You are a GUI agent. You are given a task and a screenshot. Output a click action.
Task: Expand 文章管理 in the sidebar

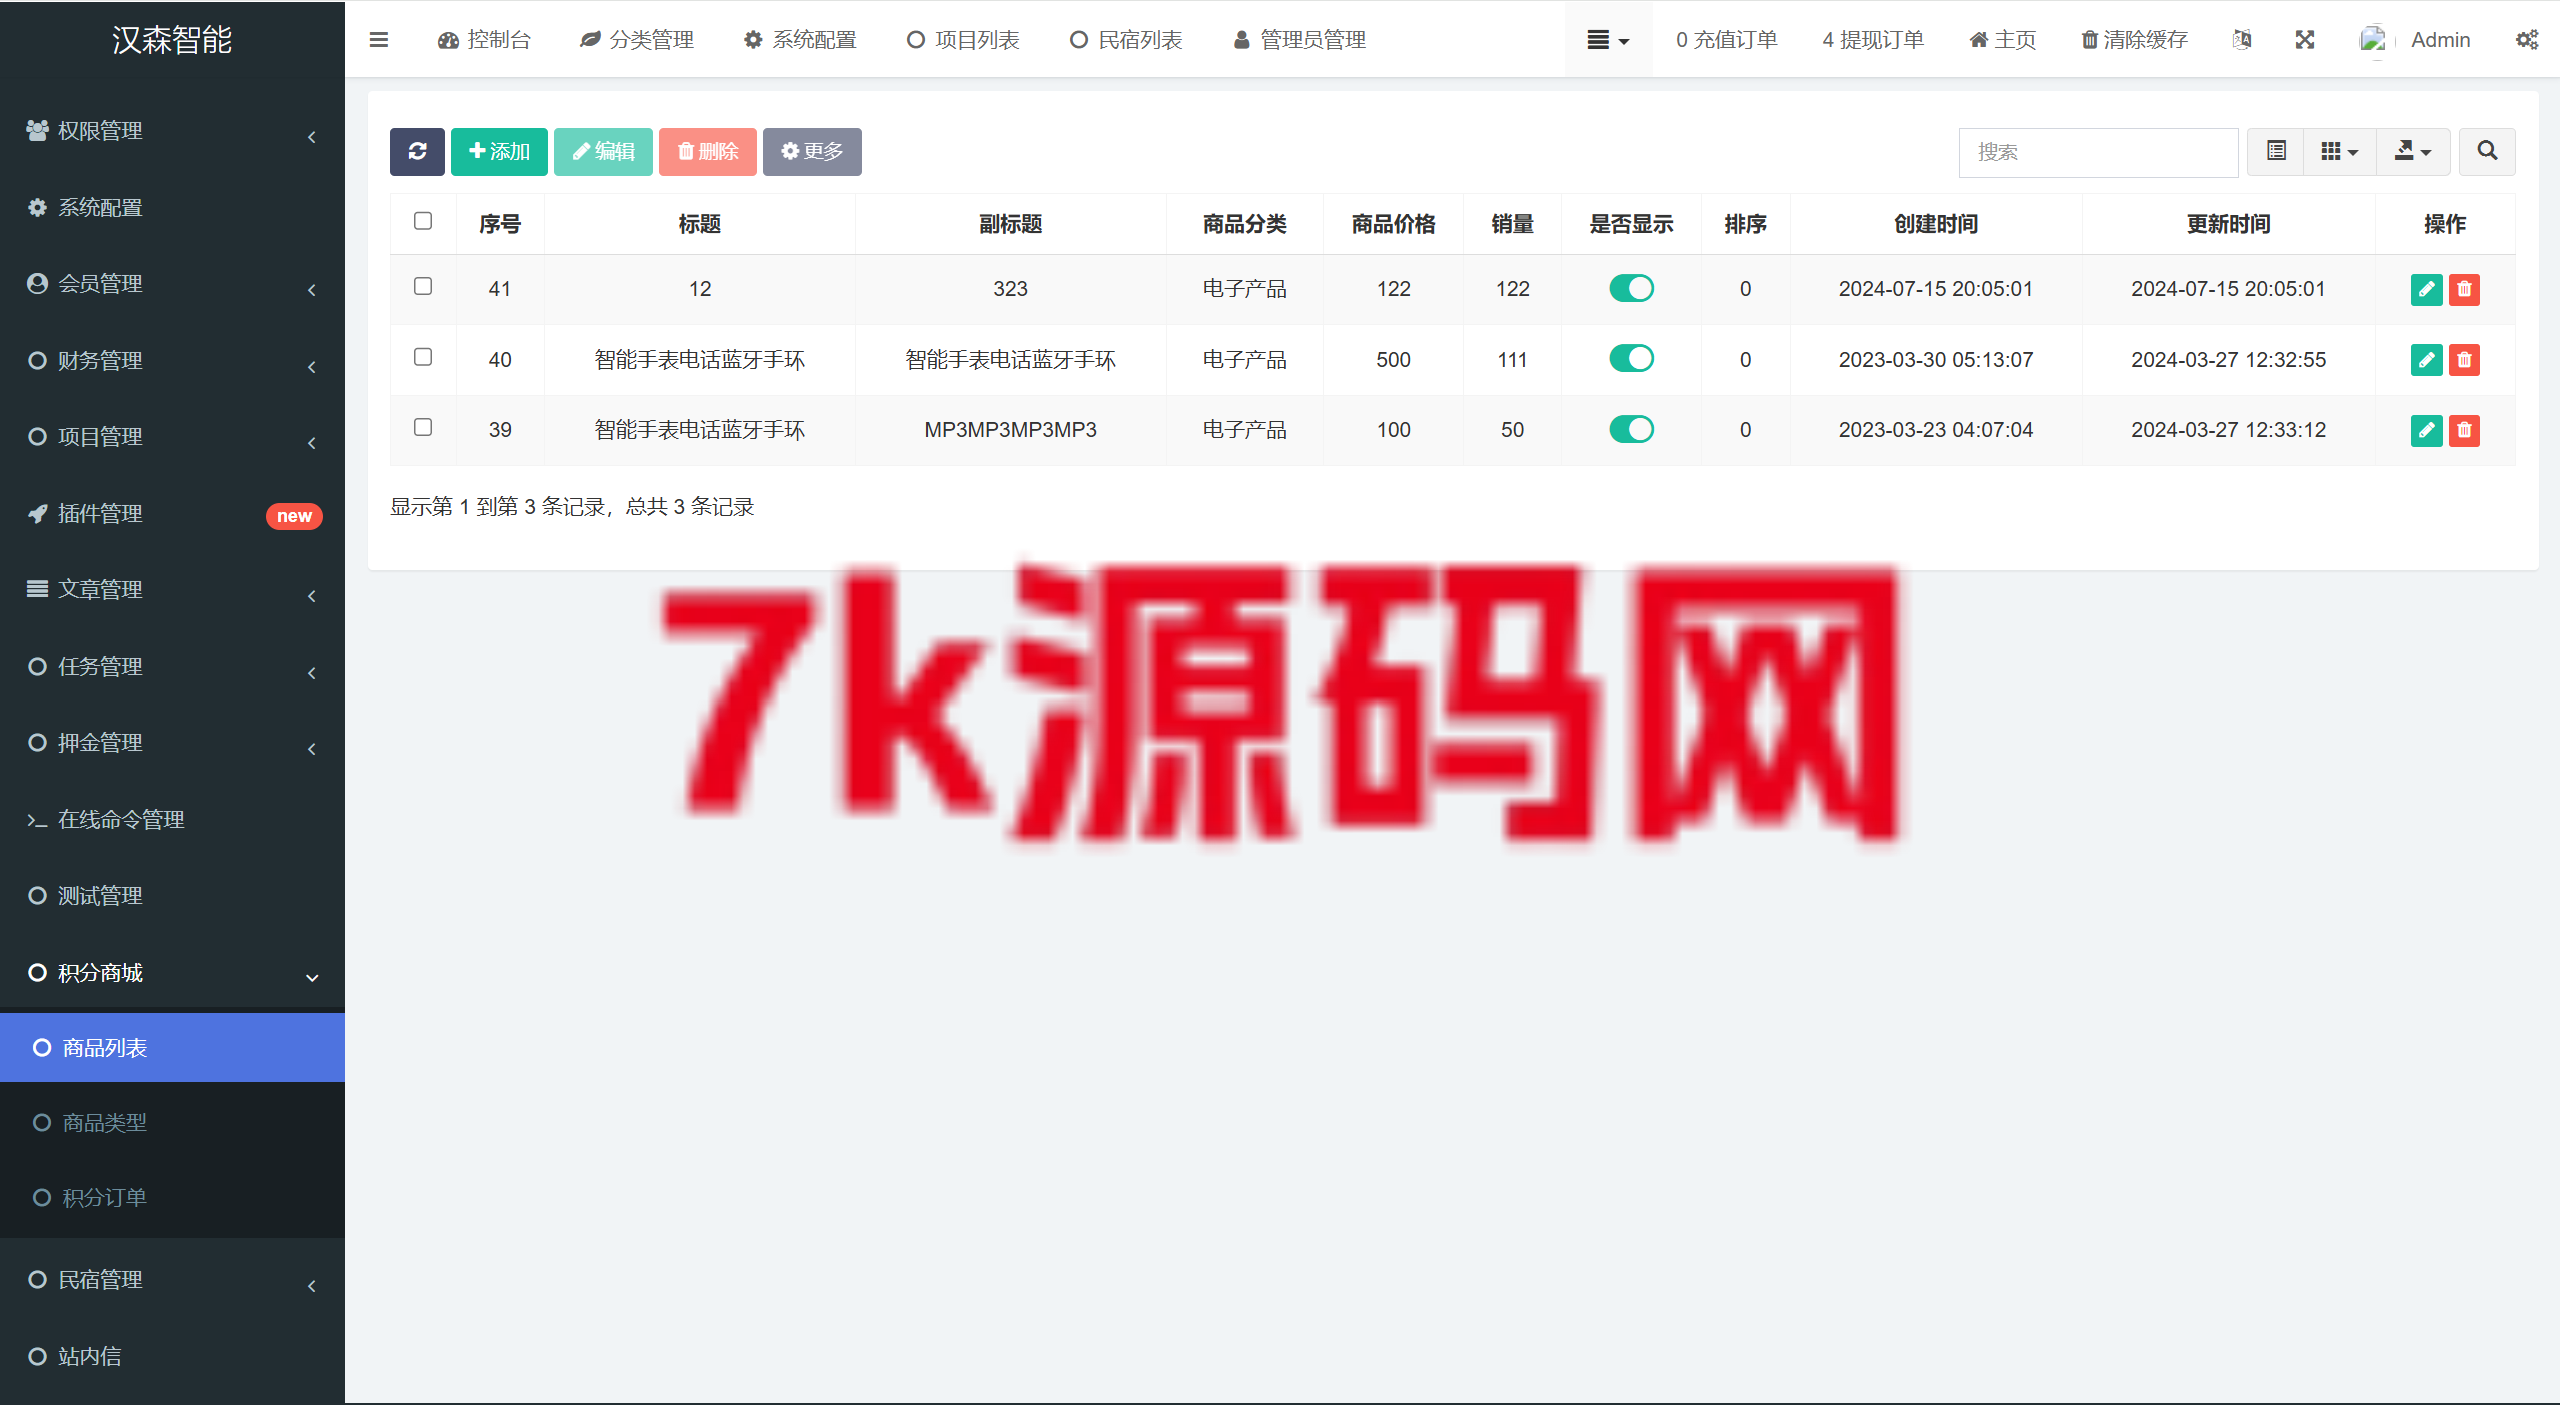172,590
